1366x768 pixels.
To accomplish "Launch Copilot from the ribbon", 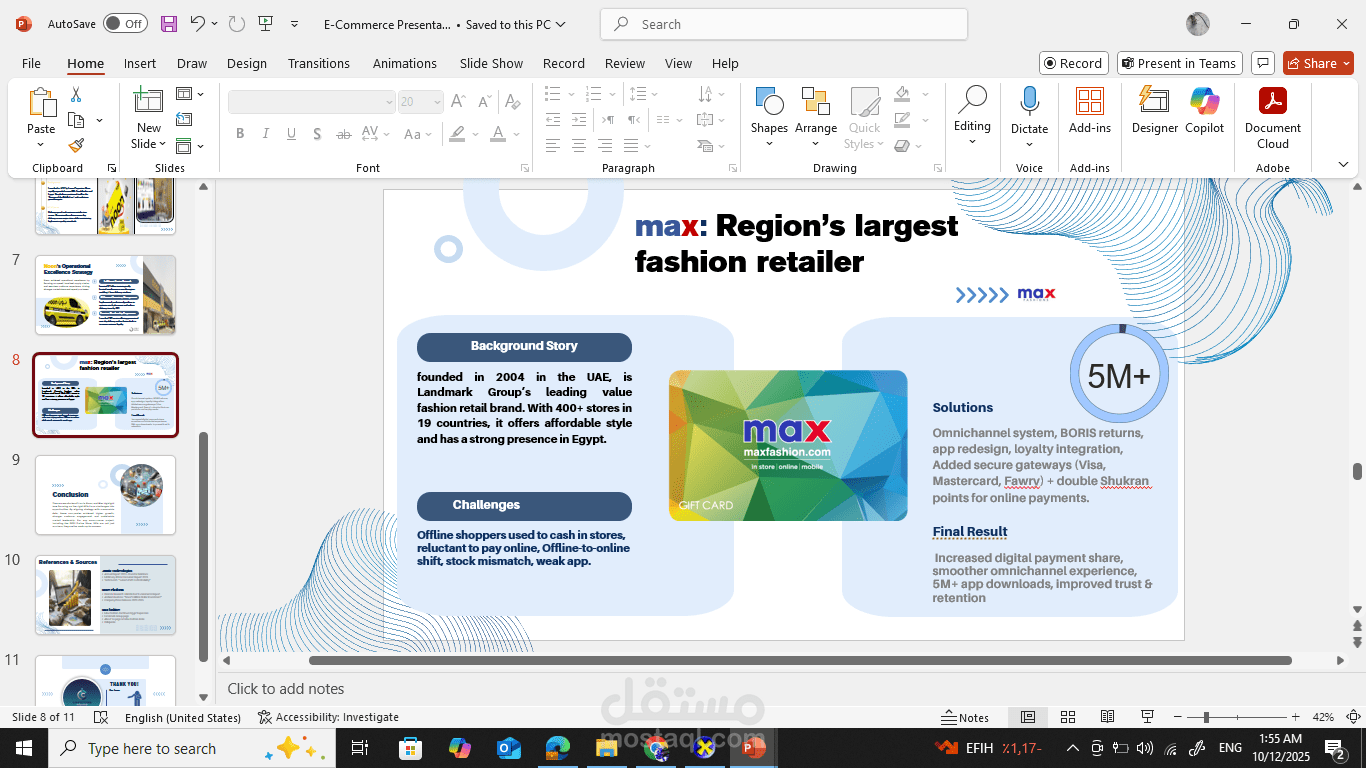I will [x=1204, y=101].
